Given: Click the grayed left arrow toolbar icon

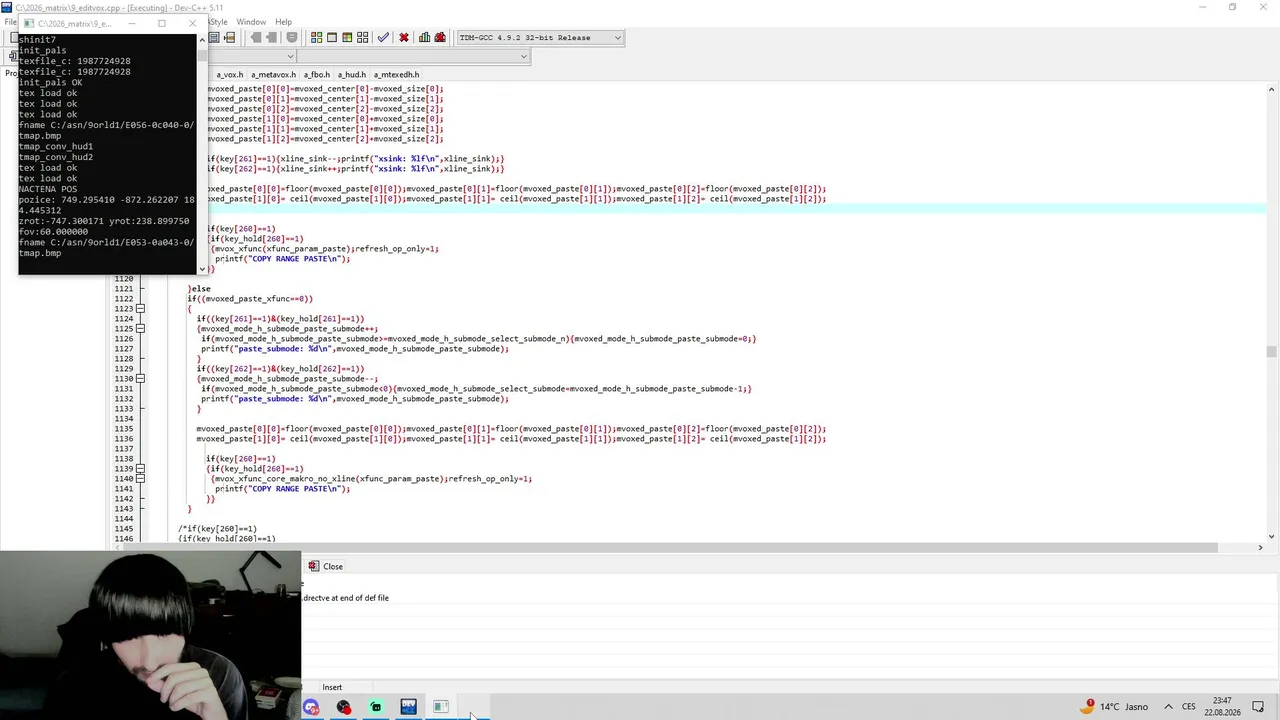Looking at the screenshot, I should tap(256, 38).
